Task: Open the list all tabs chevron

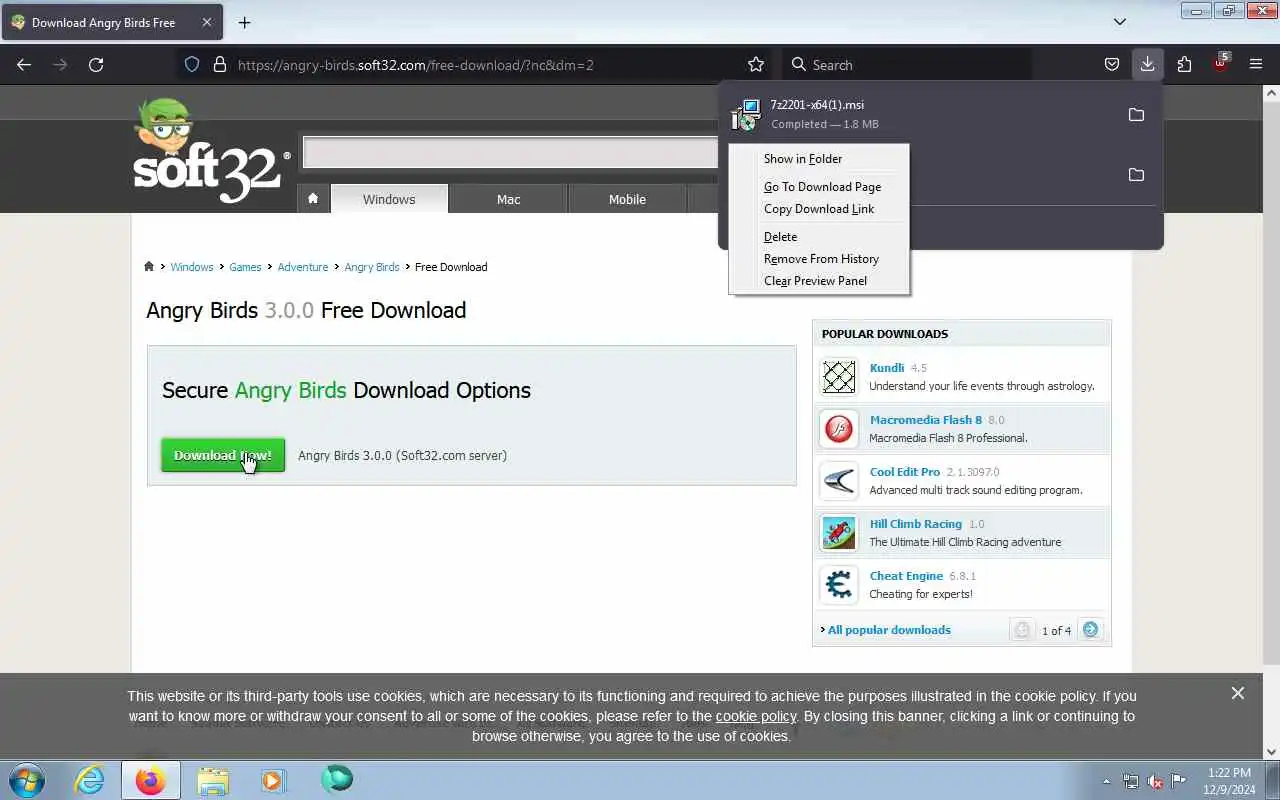Action: [1120, 22]
